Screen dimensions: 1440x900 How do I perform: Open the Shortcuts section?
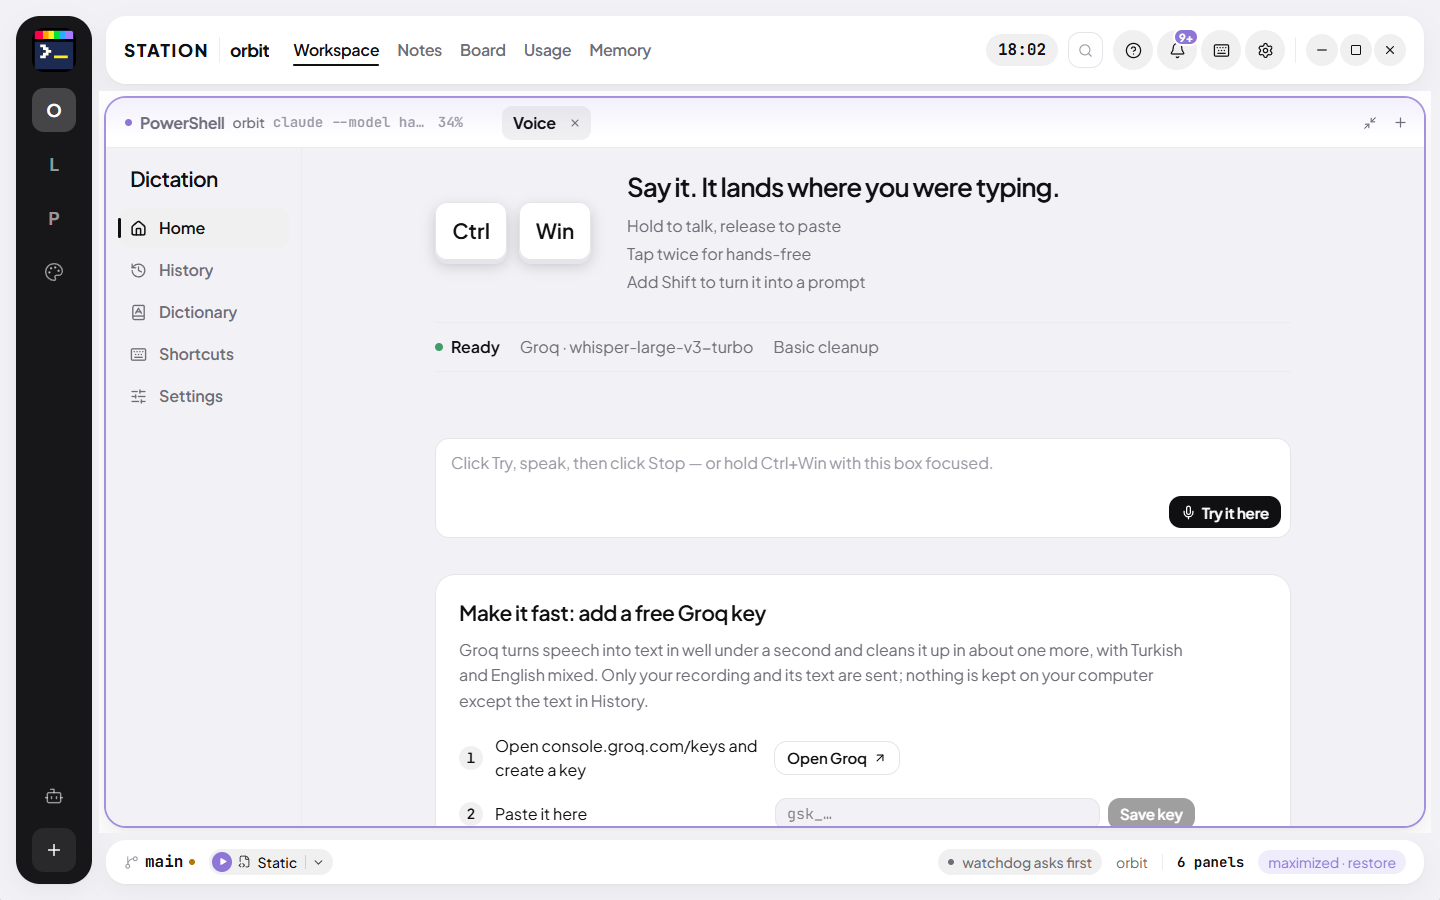pyautogui.click(x=204, y=354)
